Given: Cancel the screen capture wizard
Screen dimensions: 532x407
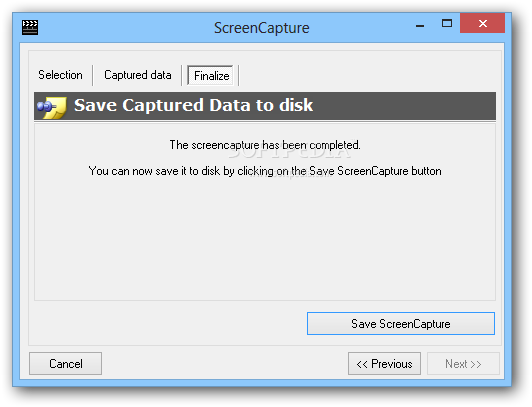Looking at the screenshot, I should pos(65,364).
